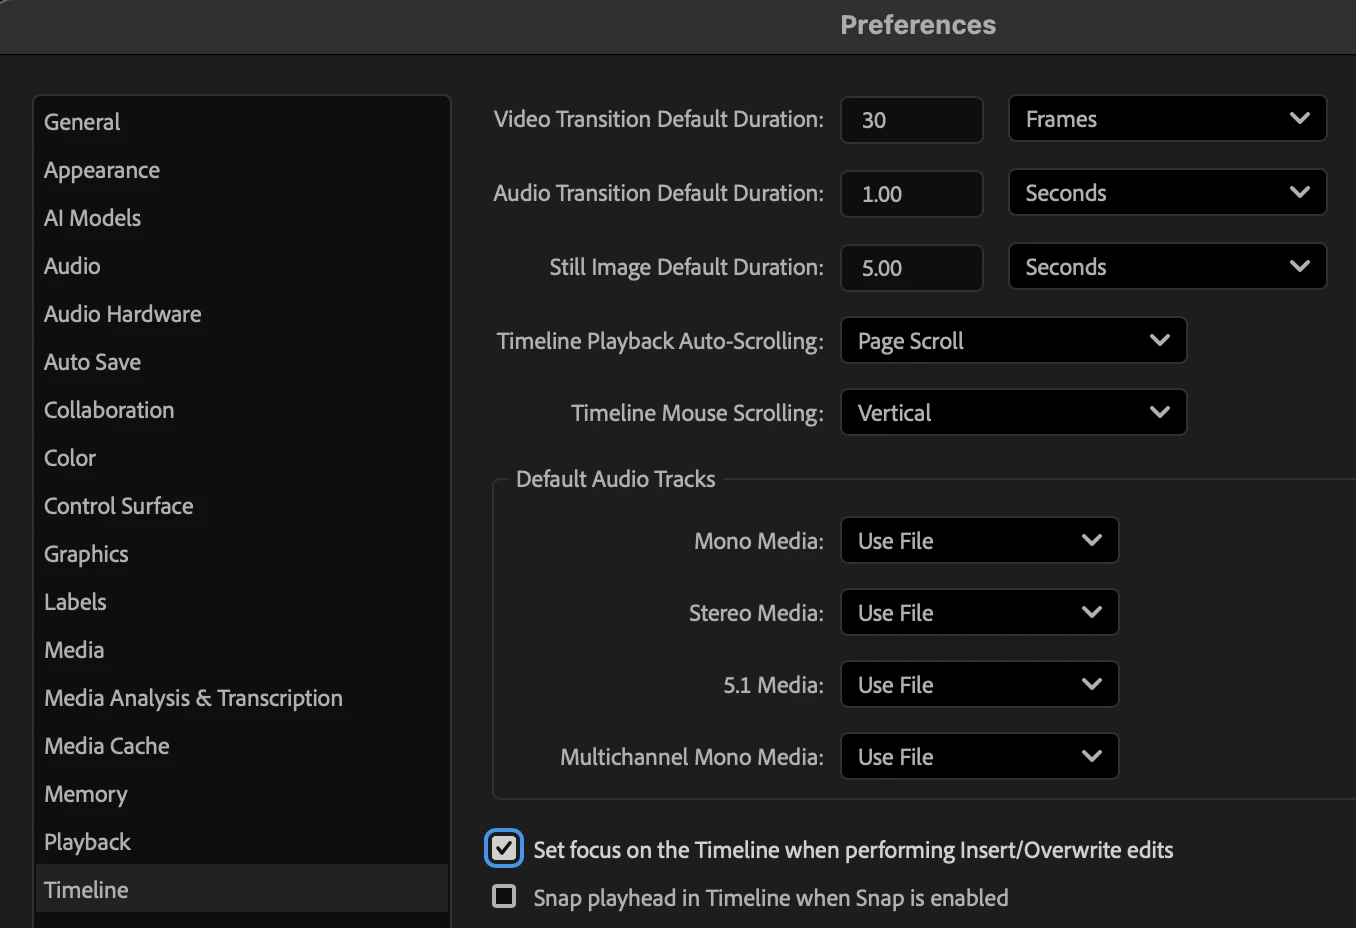Click Video Transition Default Duration field
This screenshot has width=1356, height=928.
(911, 120)
